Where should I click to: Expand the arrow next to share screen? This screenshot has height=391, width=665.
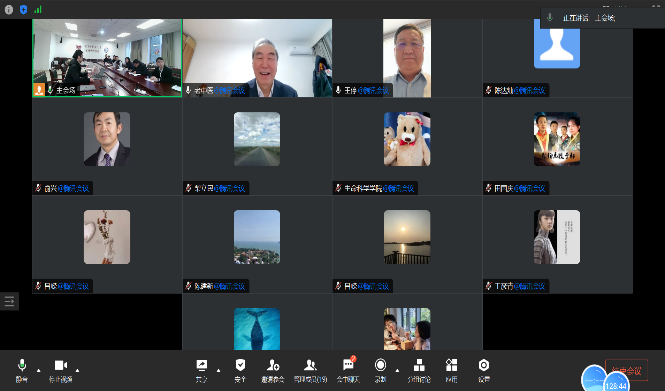click(x=218, y=370)
